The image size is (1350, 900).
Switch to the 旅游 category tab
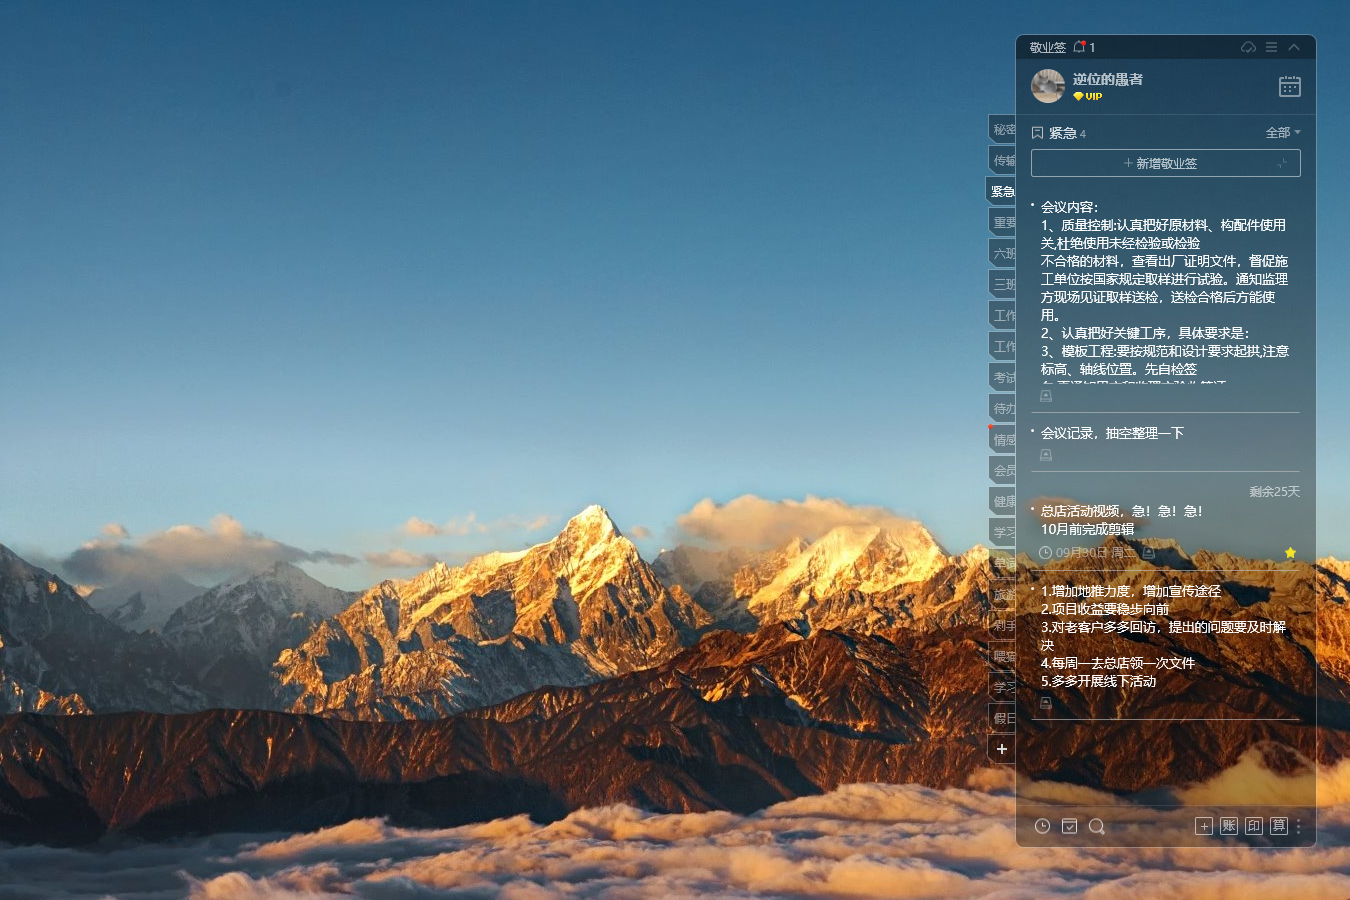tap(1003, 594)
